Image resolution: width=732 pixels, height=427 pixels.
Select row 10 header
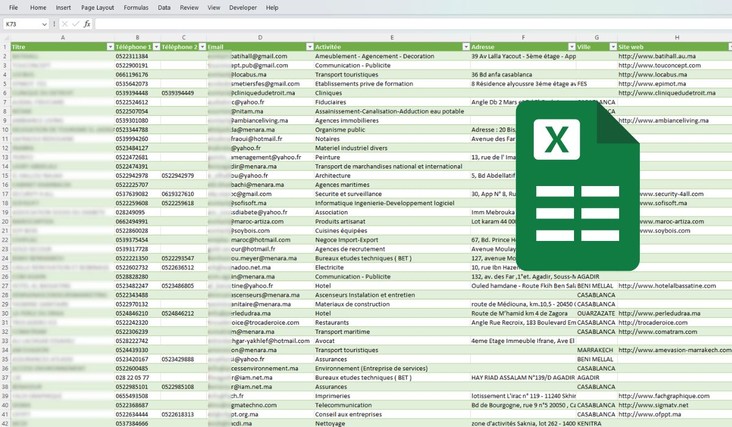[x=4, y=129]
